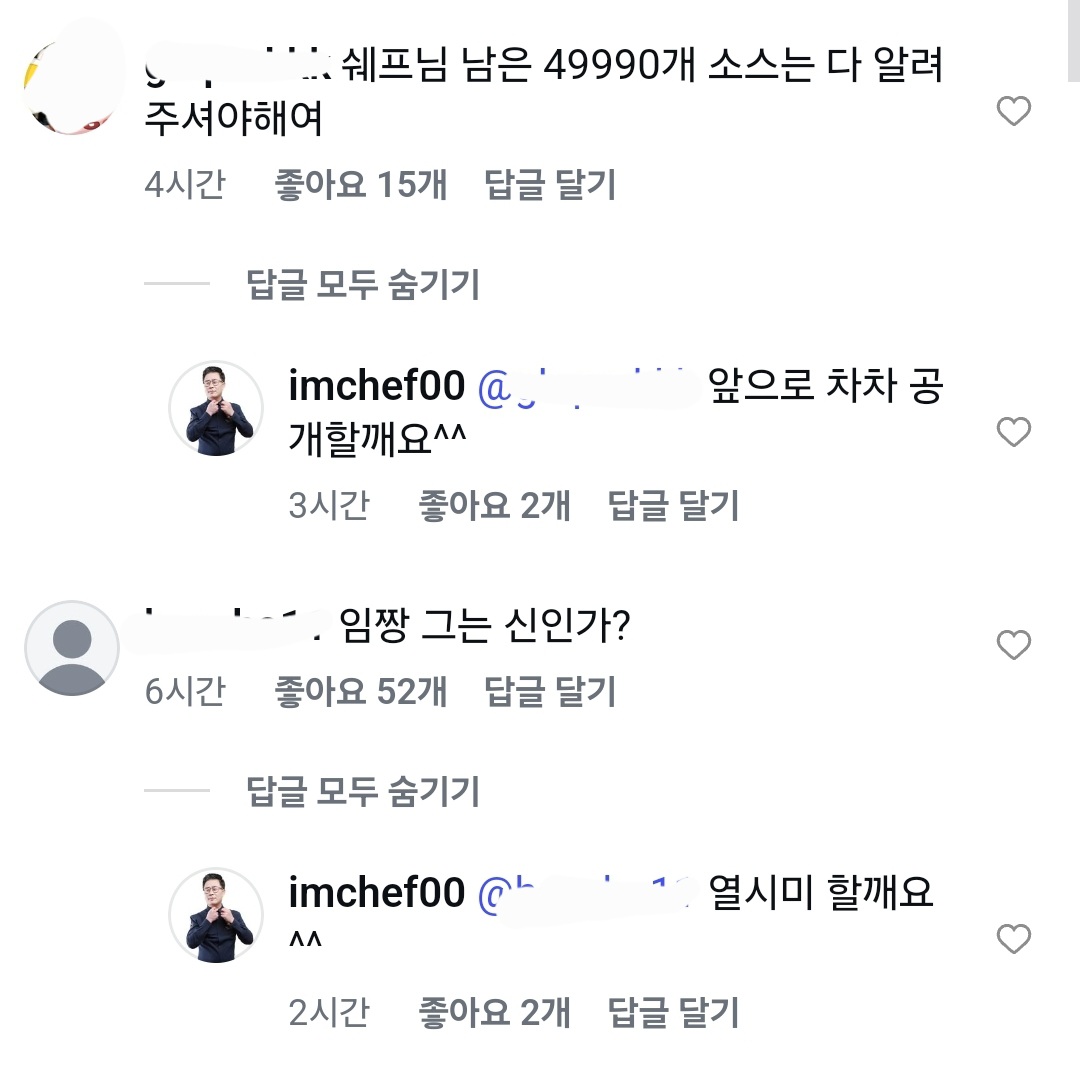
Task: Reply to imchef00's 2시간 reply
Action: [x=673, y=1013]
